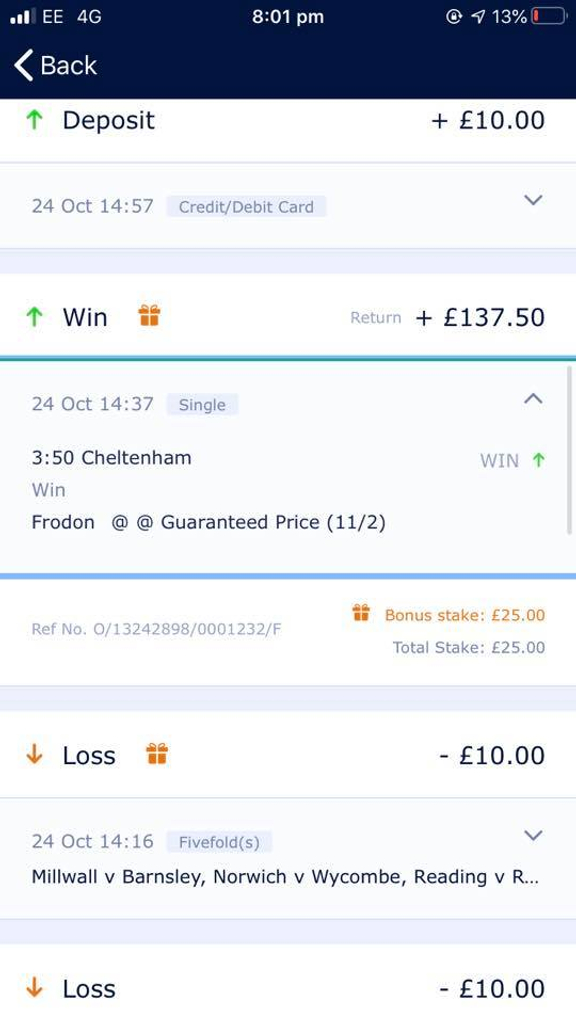Tap the Credit/Debit Card tag
This screenshot has width=576, height=1024.
(x=246, y=207)
